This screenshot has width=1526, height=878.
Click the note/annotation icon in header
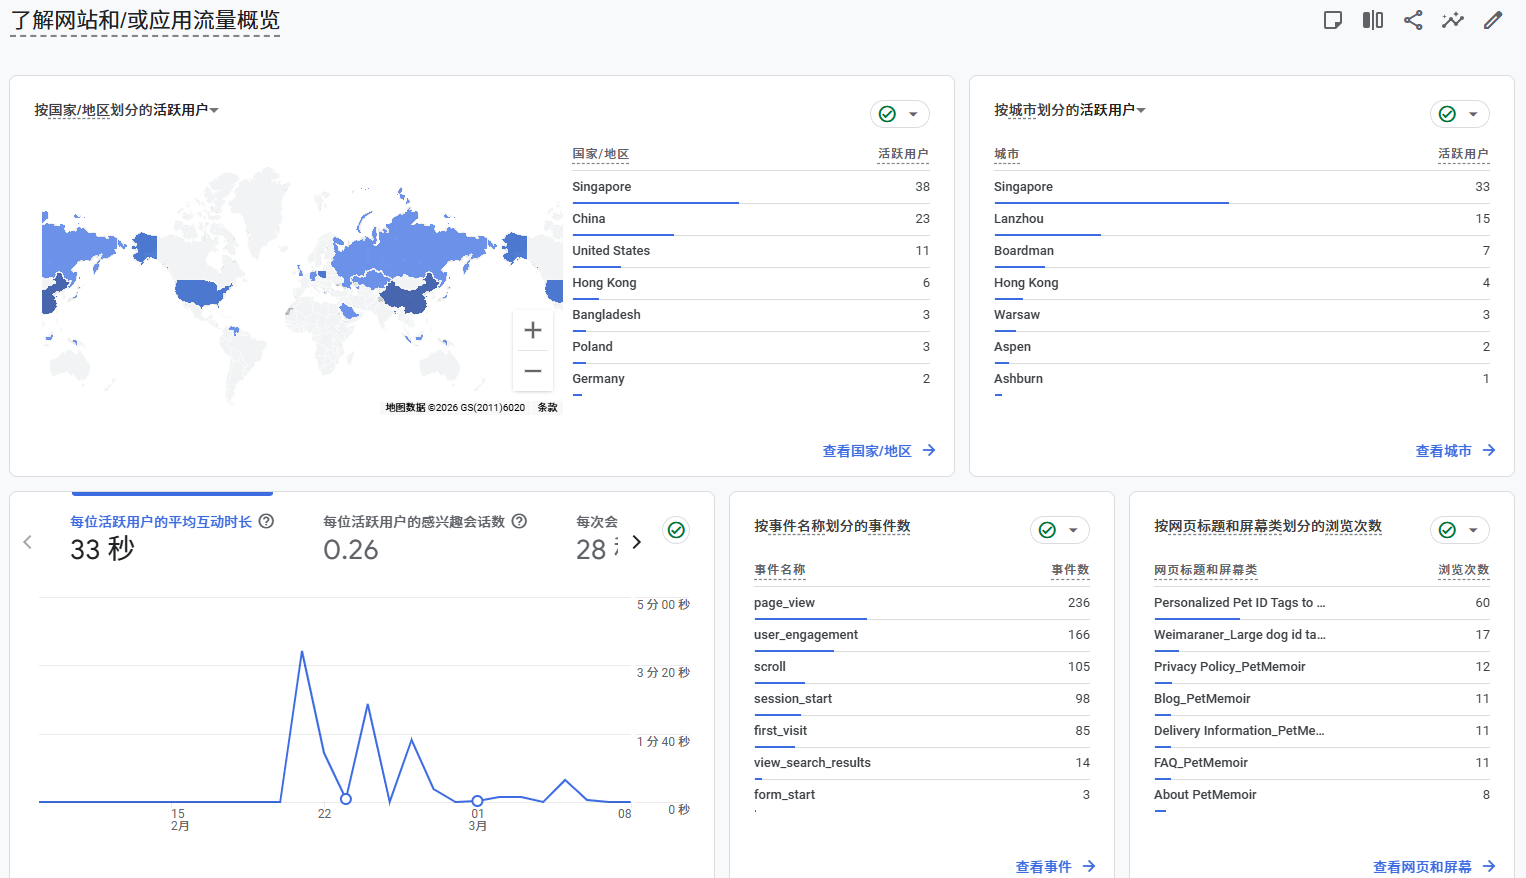click(1333, 20)
